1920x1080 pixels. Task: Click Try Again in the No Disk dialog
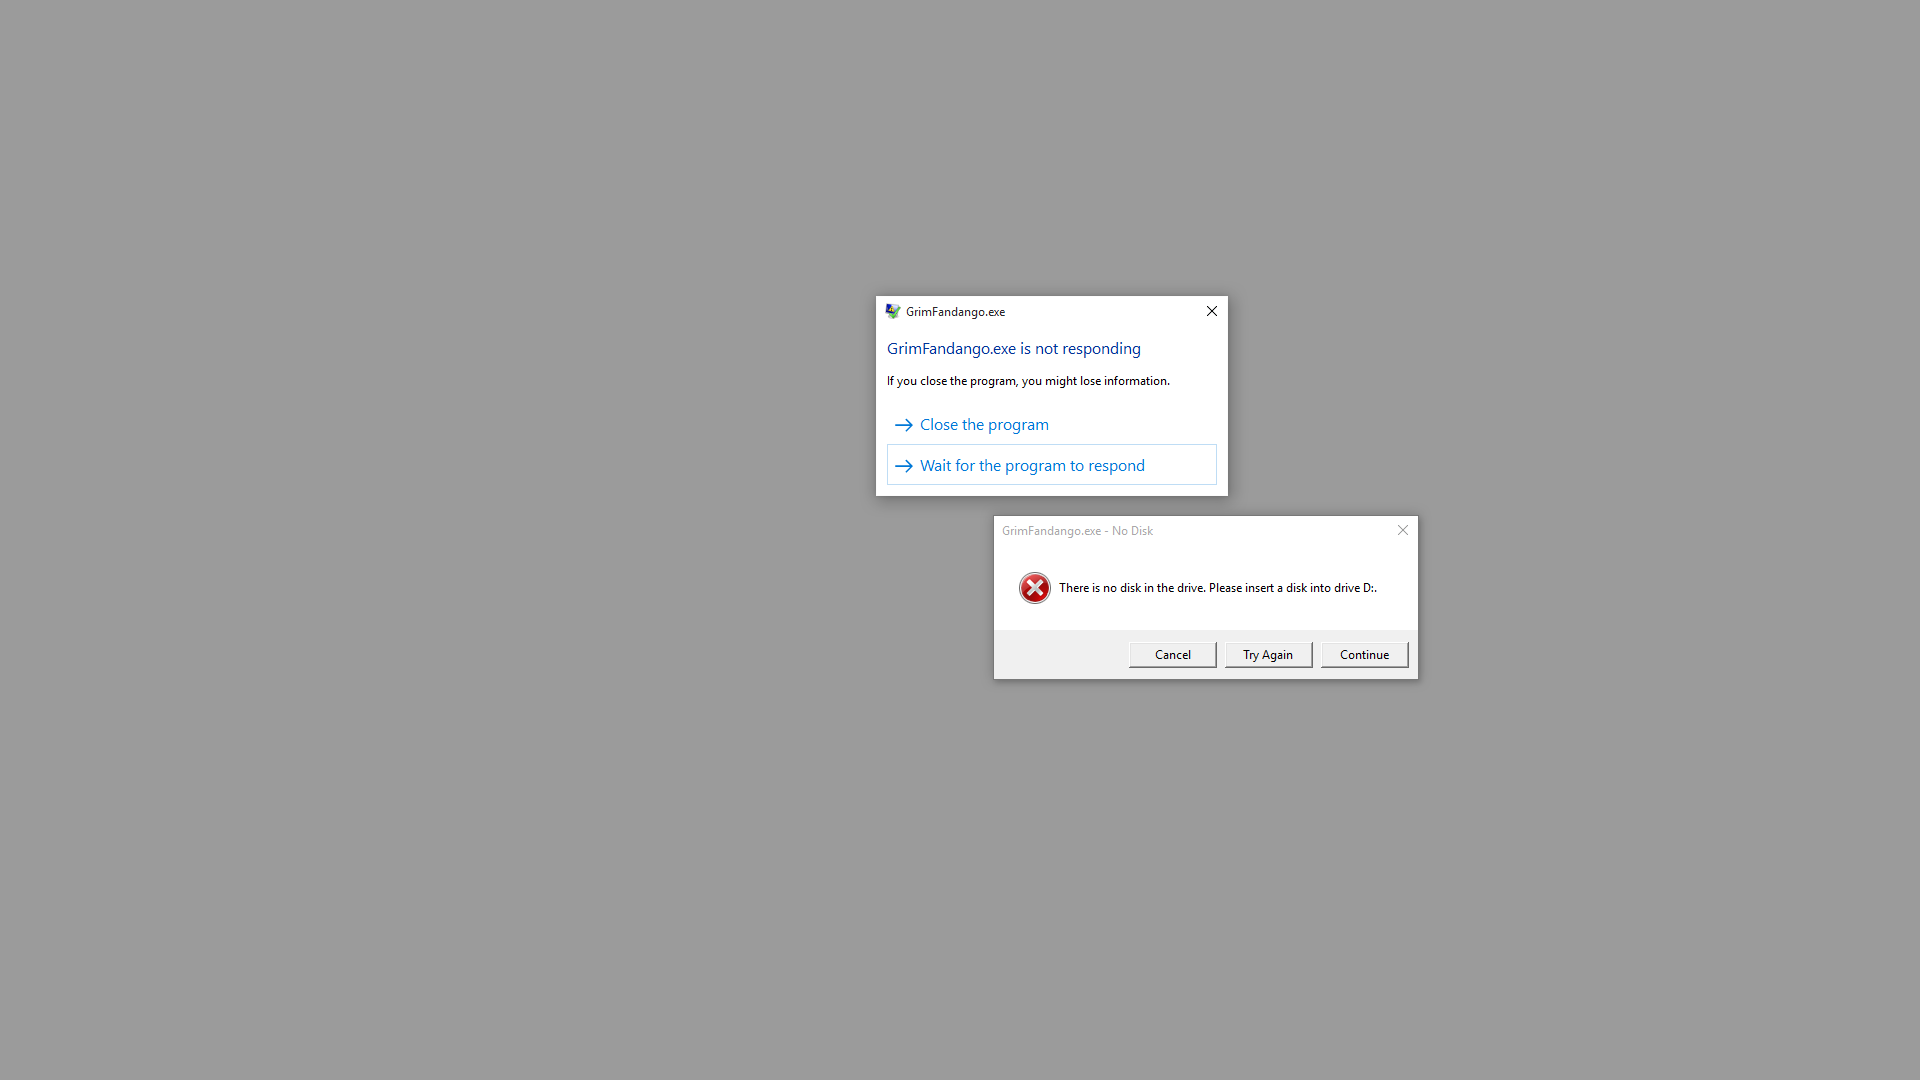tap(1268, 655)
